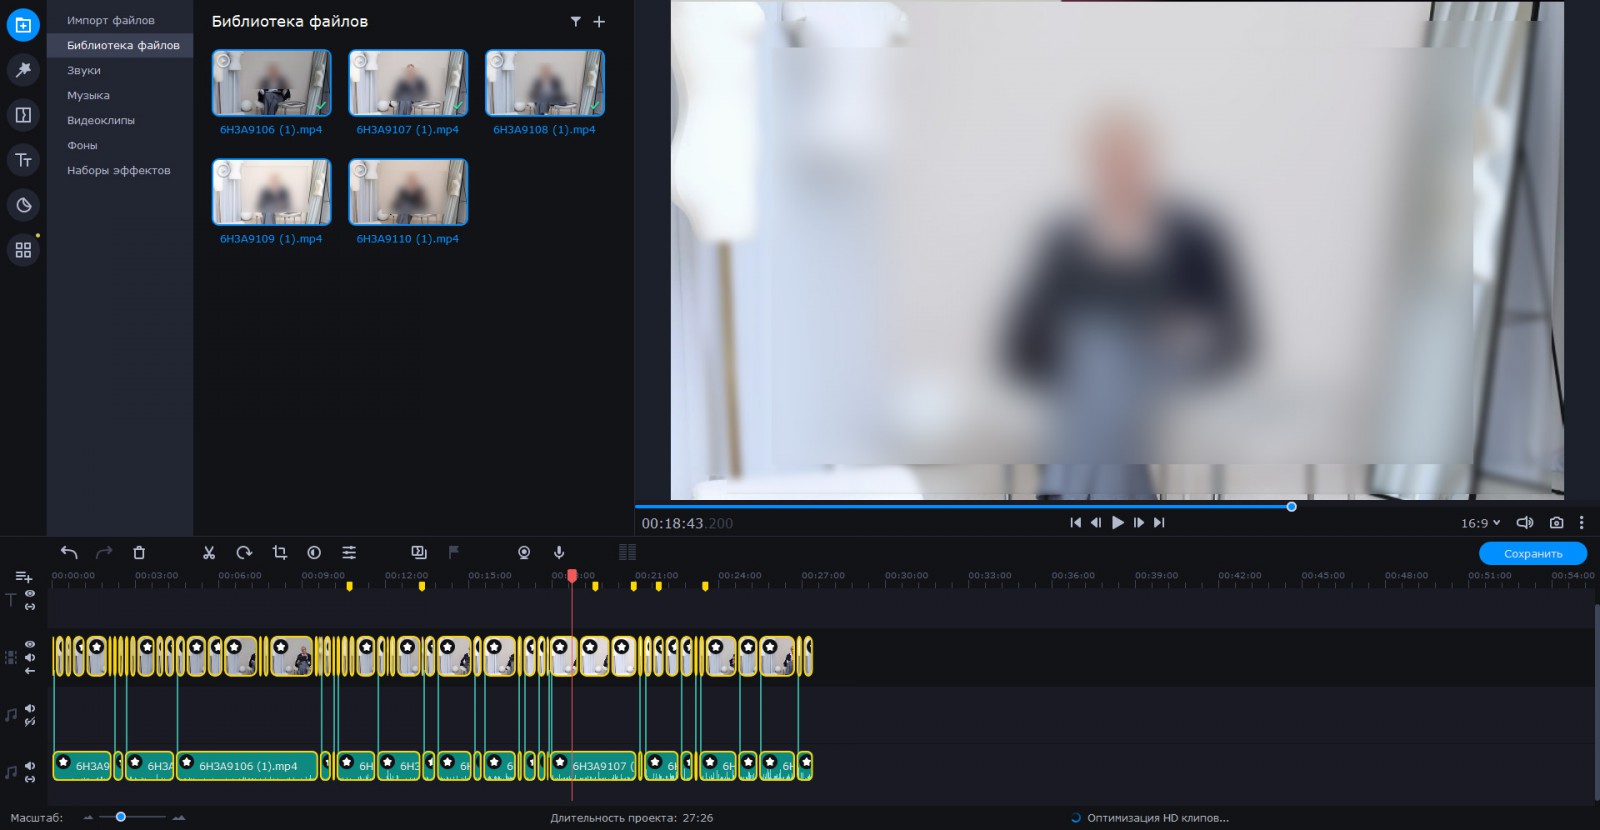The height and width of the screenshot is (830, 1600).
Task: Add files with the library plus icon
Action: [x=599, y=21]
